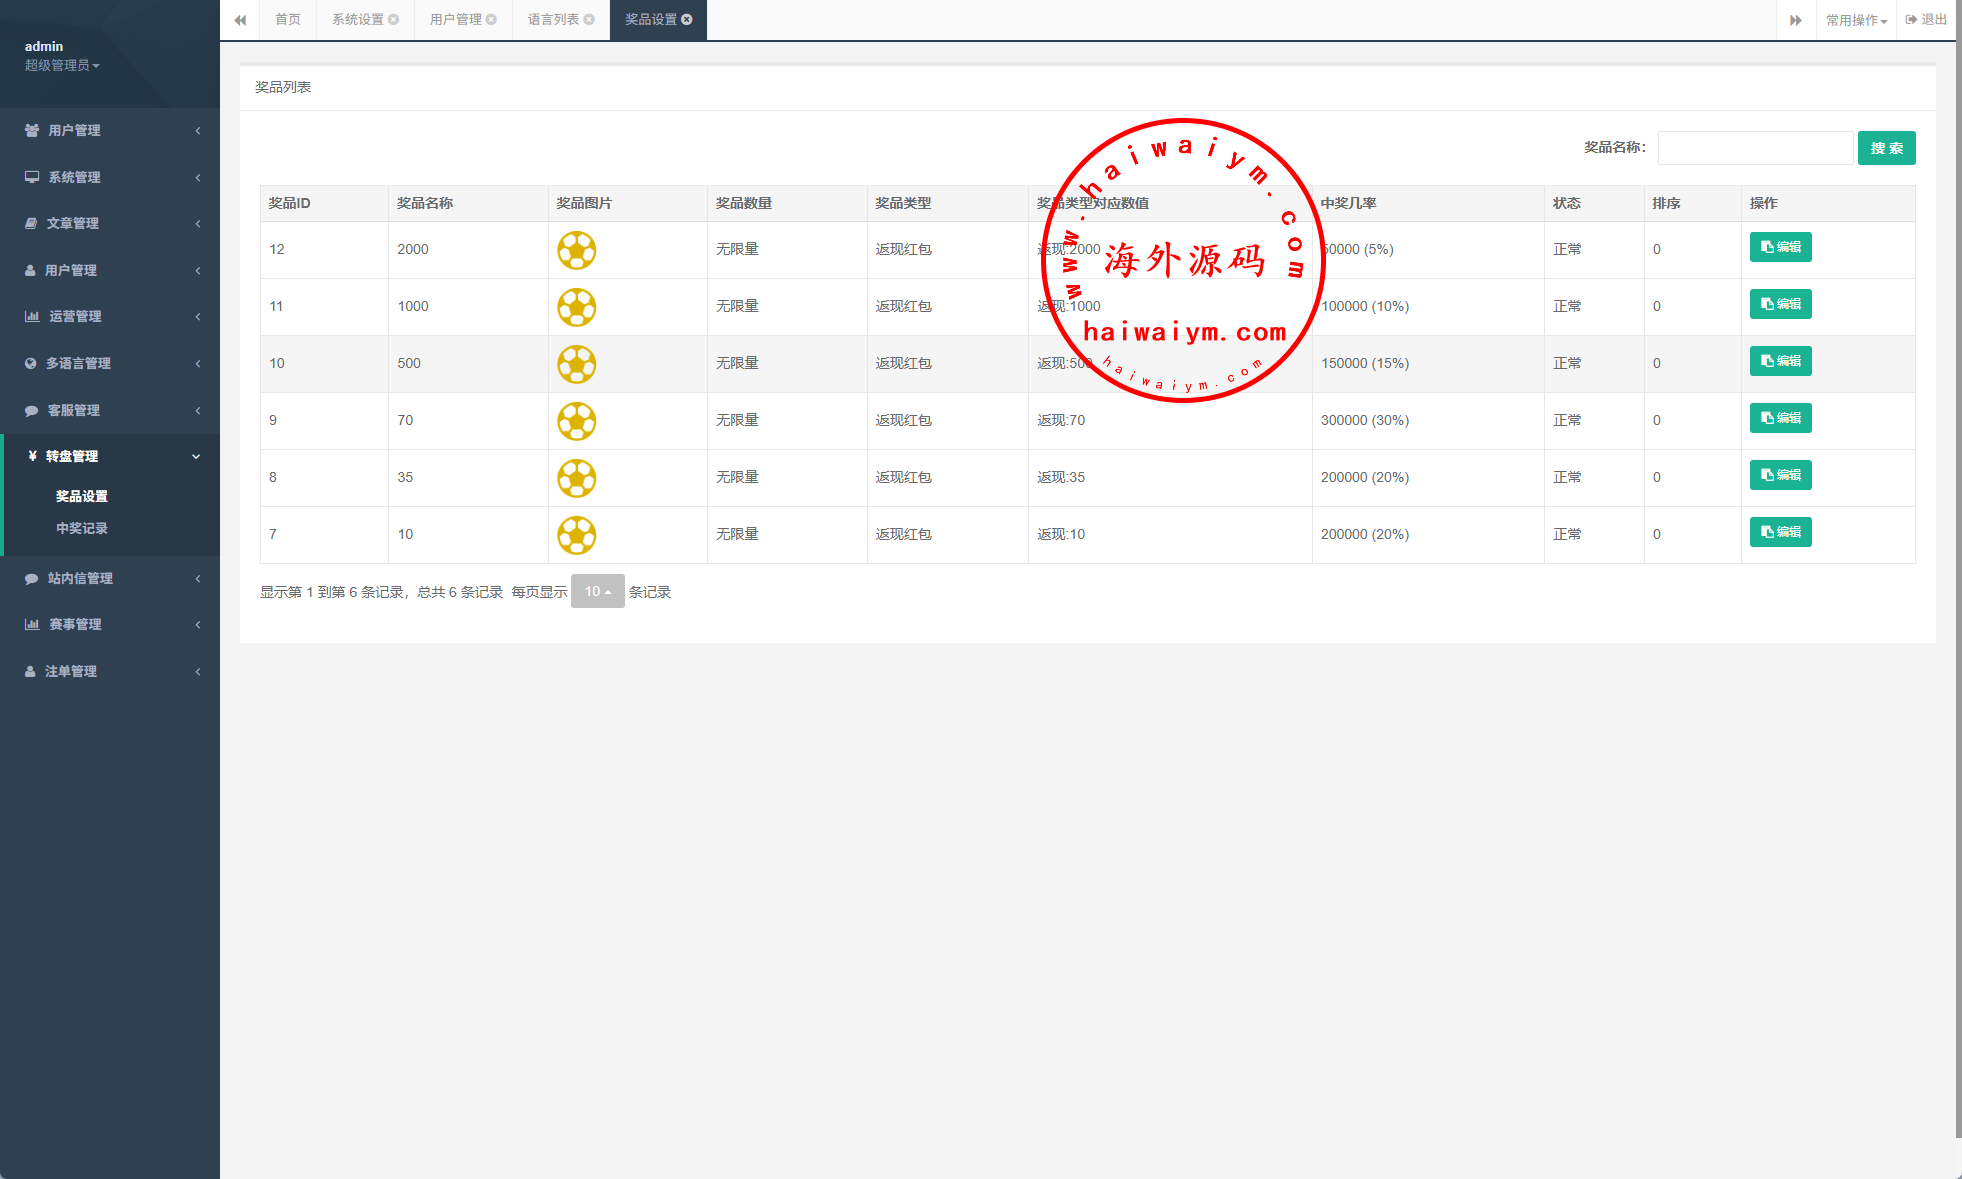Close the 语言列表 tab with its x icon
The width and height of the screenshot is (1962, 1179).
click(589, 20)
